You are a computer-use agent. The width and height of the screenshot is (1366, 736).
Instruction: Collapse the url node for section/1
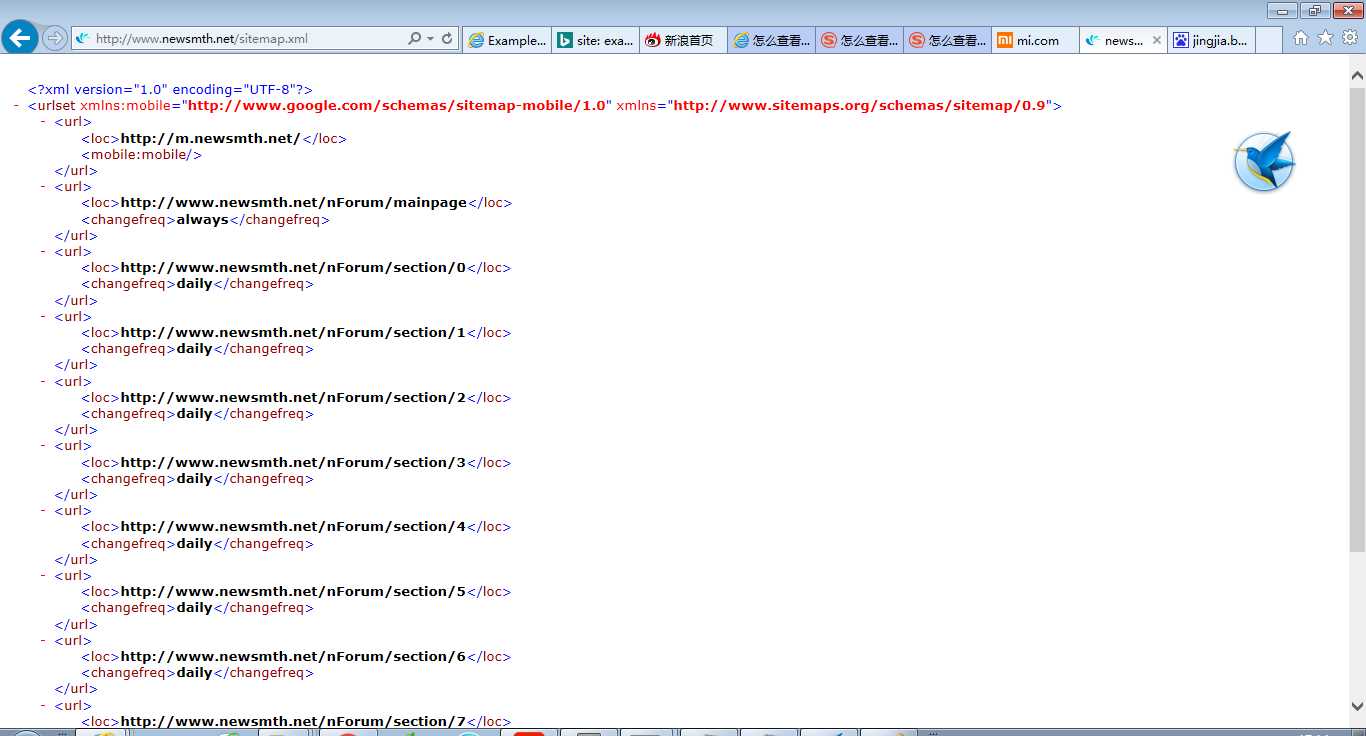point(43,316)
